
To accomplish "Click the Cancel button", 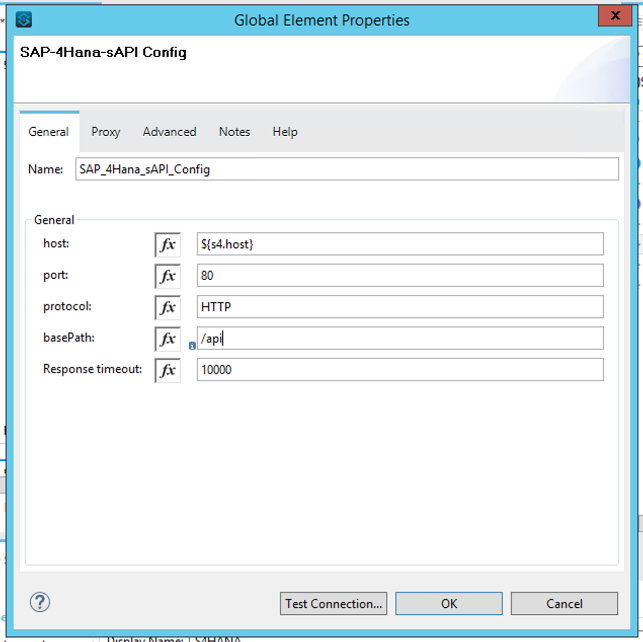I will [x=564, y=603].
